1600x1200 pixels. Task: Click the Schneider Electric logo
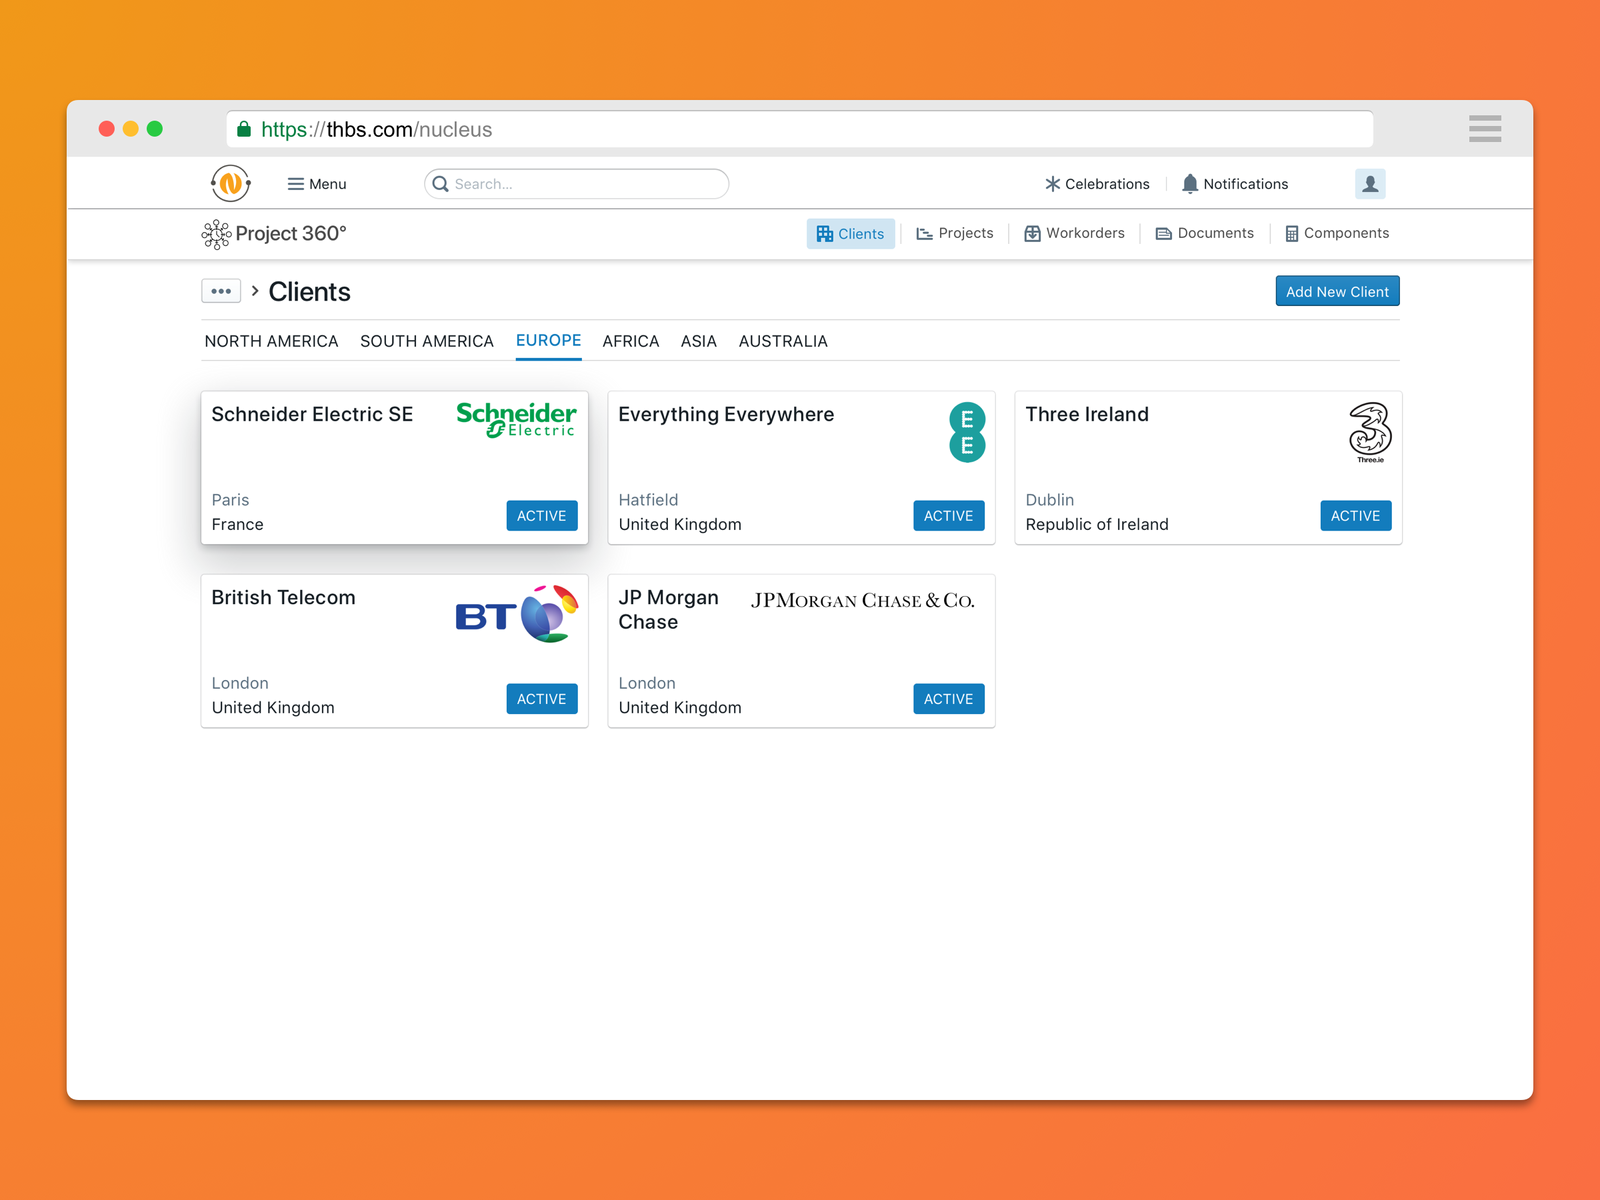(x=516, y=420)
